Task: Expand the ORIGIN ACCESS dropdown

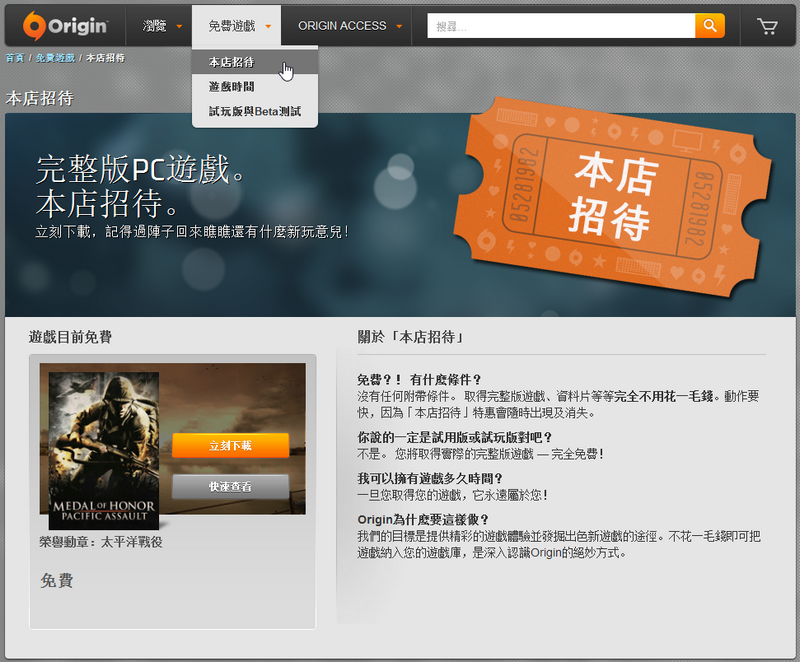Action: click(x=350, y=26)
